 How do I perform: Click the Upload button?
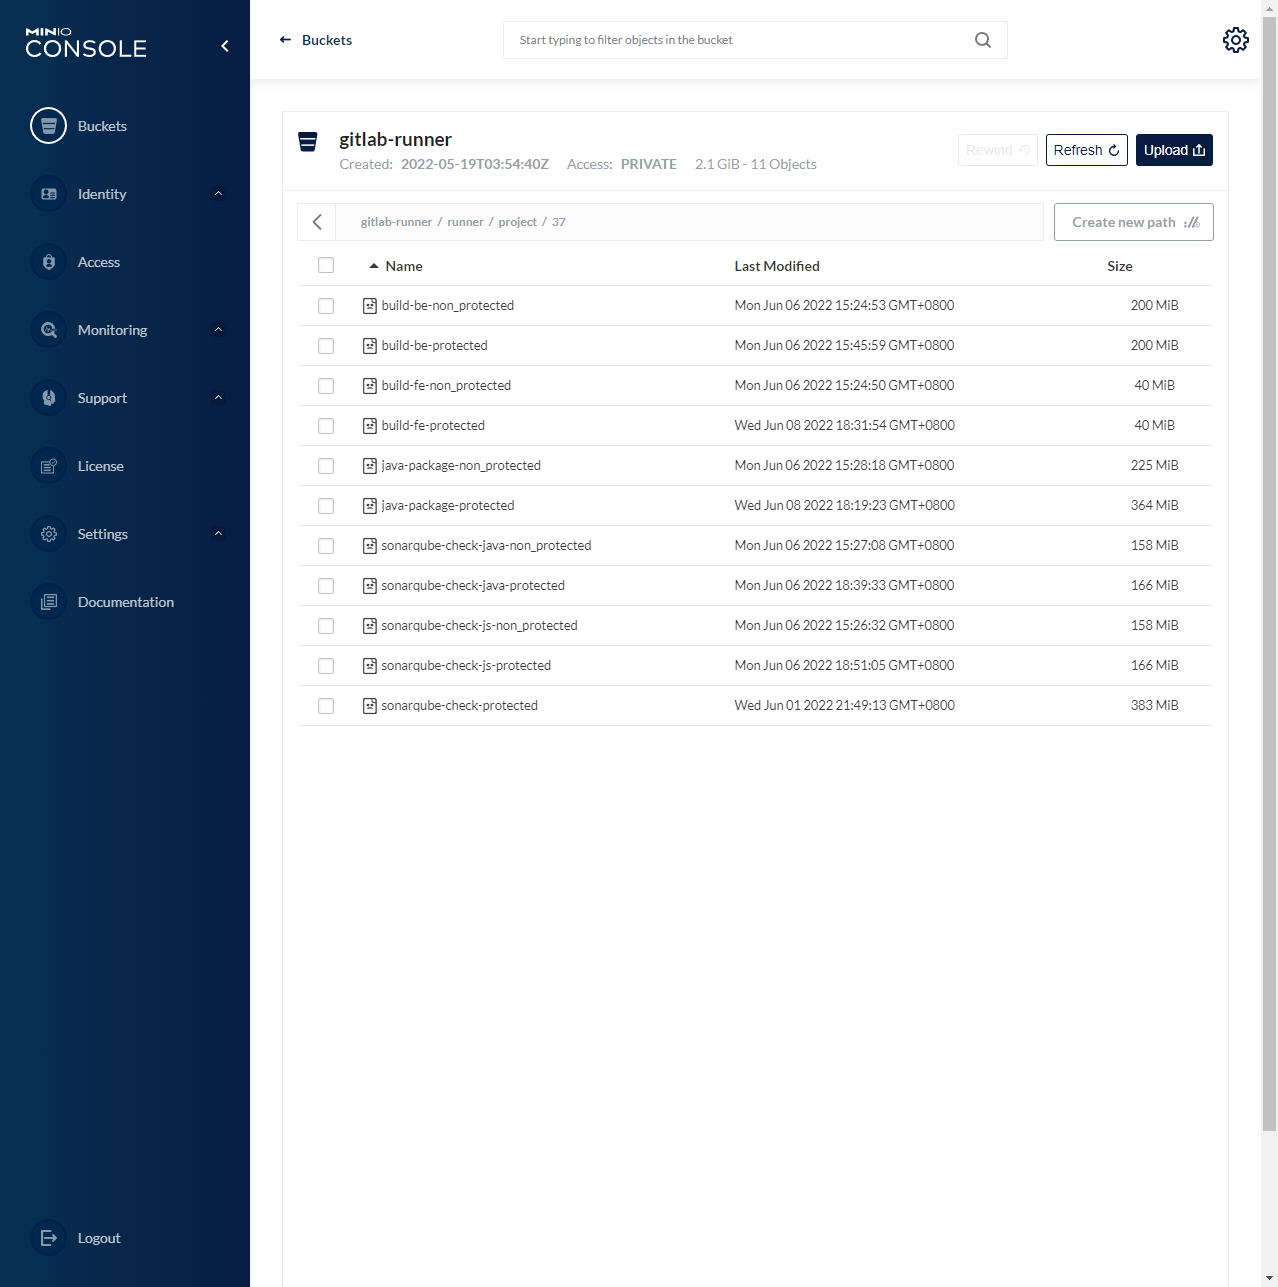(1174, 150)
